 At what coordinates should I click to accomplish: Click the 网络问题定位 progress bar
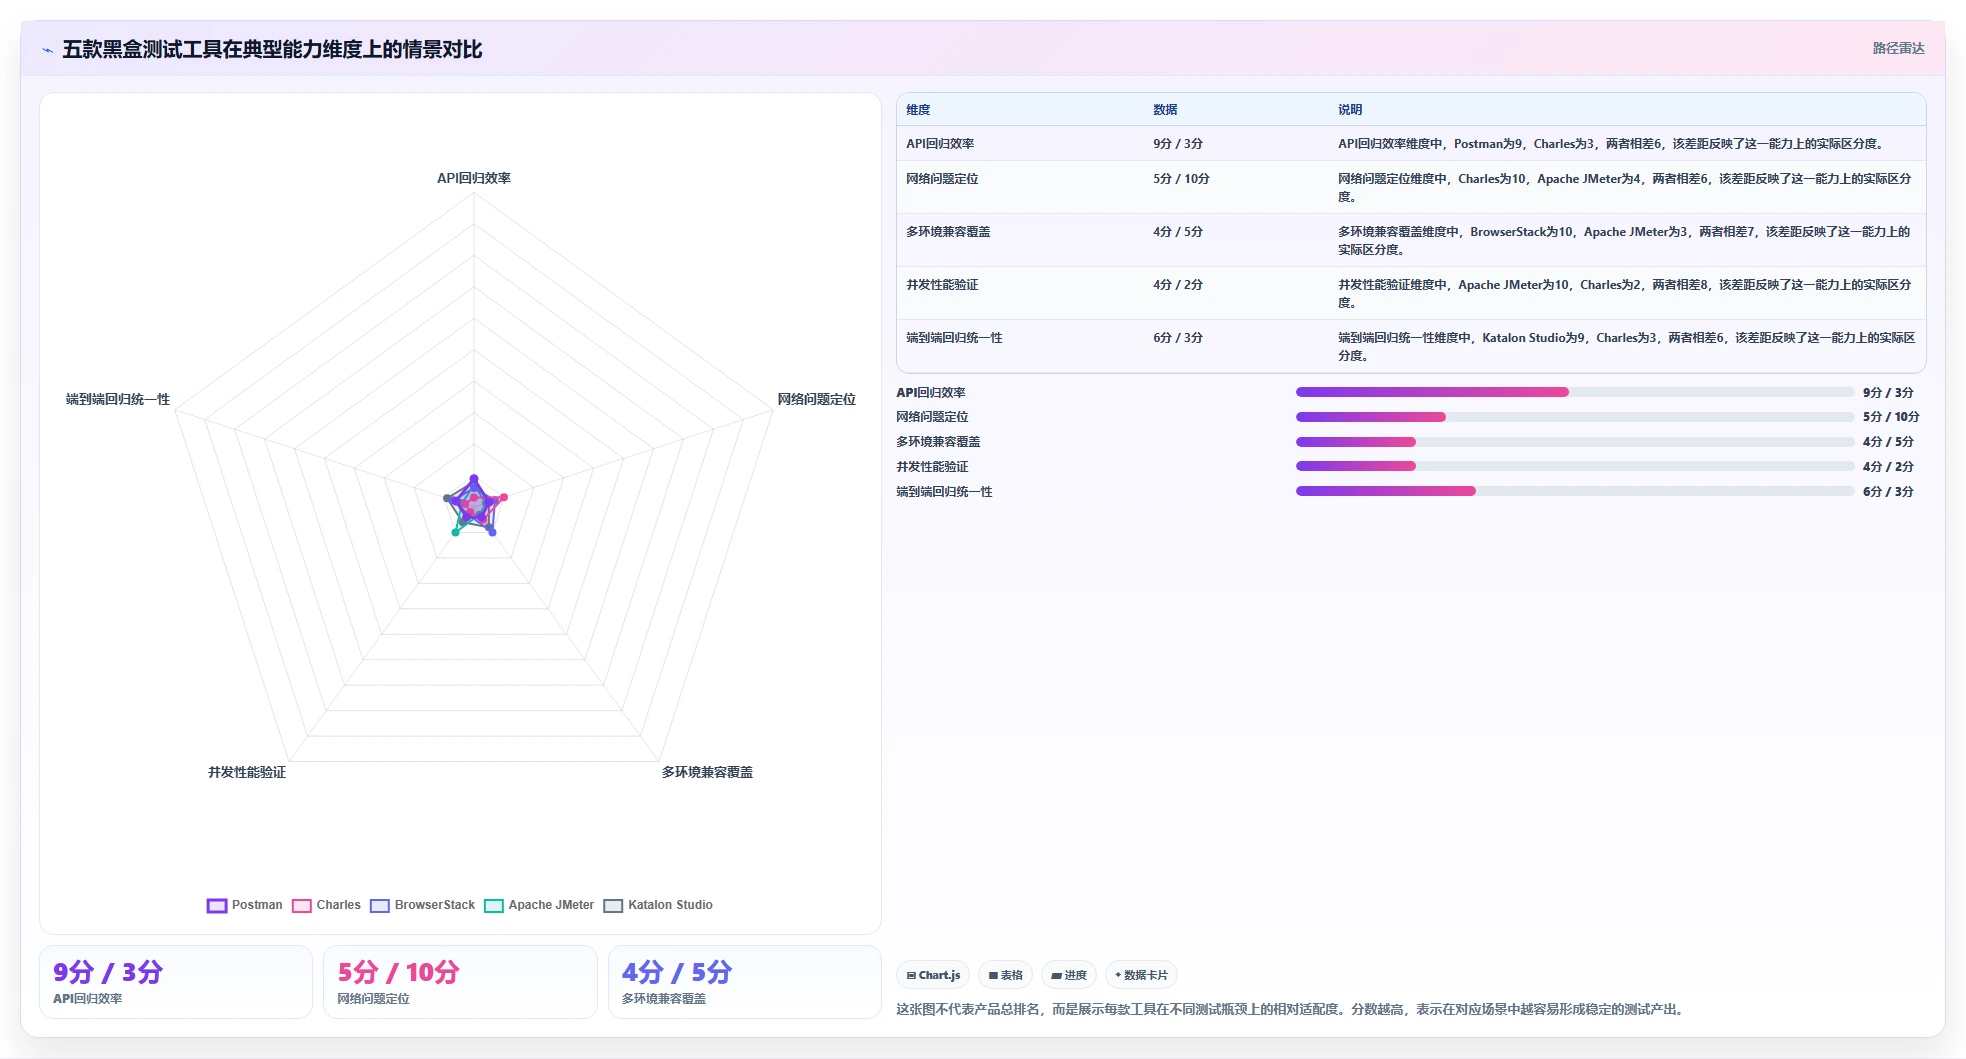point(1575,417)
